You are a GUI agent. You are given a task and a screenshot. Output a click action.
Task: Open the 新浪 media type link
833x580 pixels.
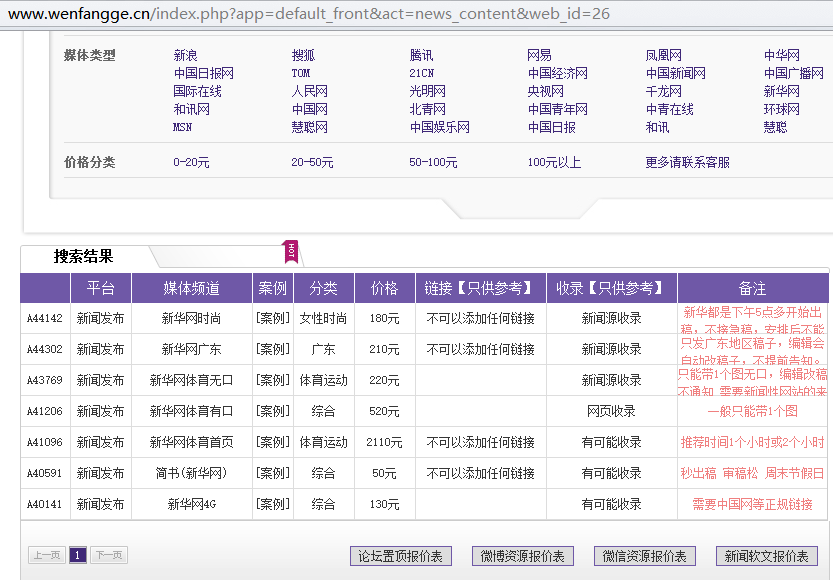click(x=185, y=56)
